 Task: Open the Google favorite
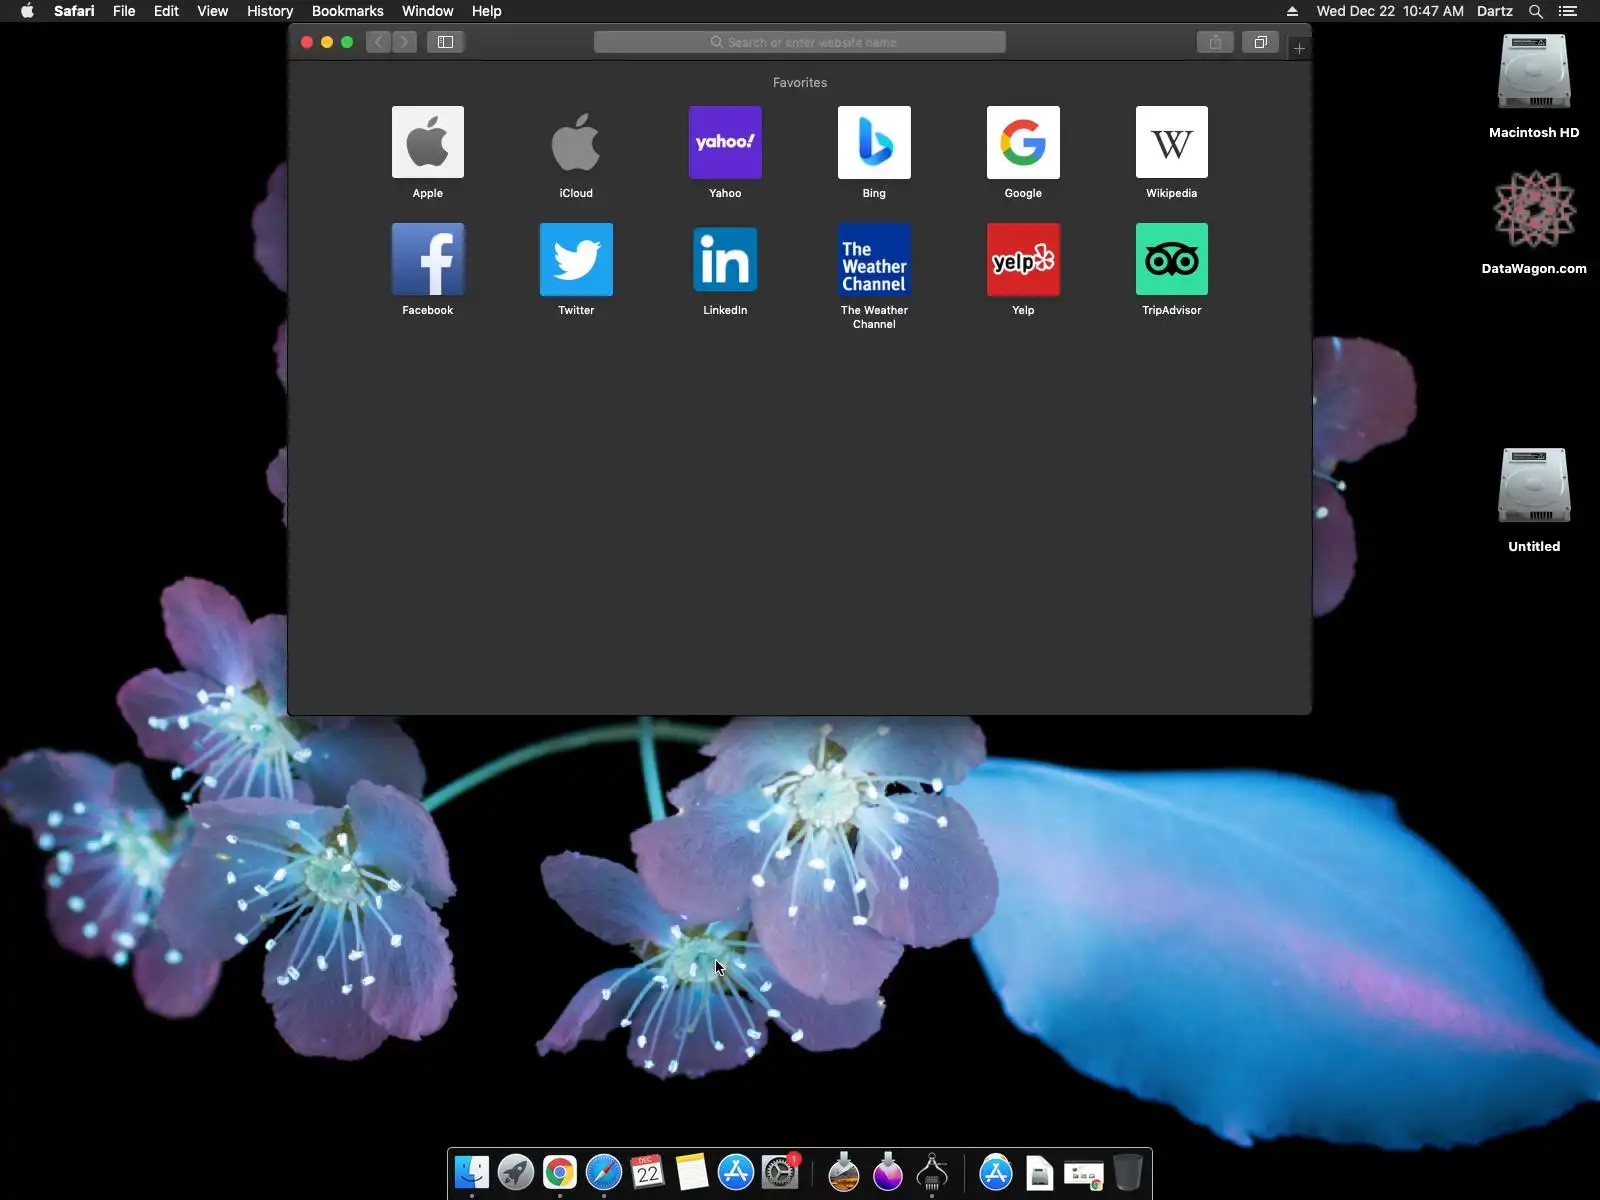[1023, 142]
